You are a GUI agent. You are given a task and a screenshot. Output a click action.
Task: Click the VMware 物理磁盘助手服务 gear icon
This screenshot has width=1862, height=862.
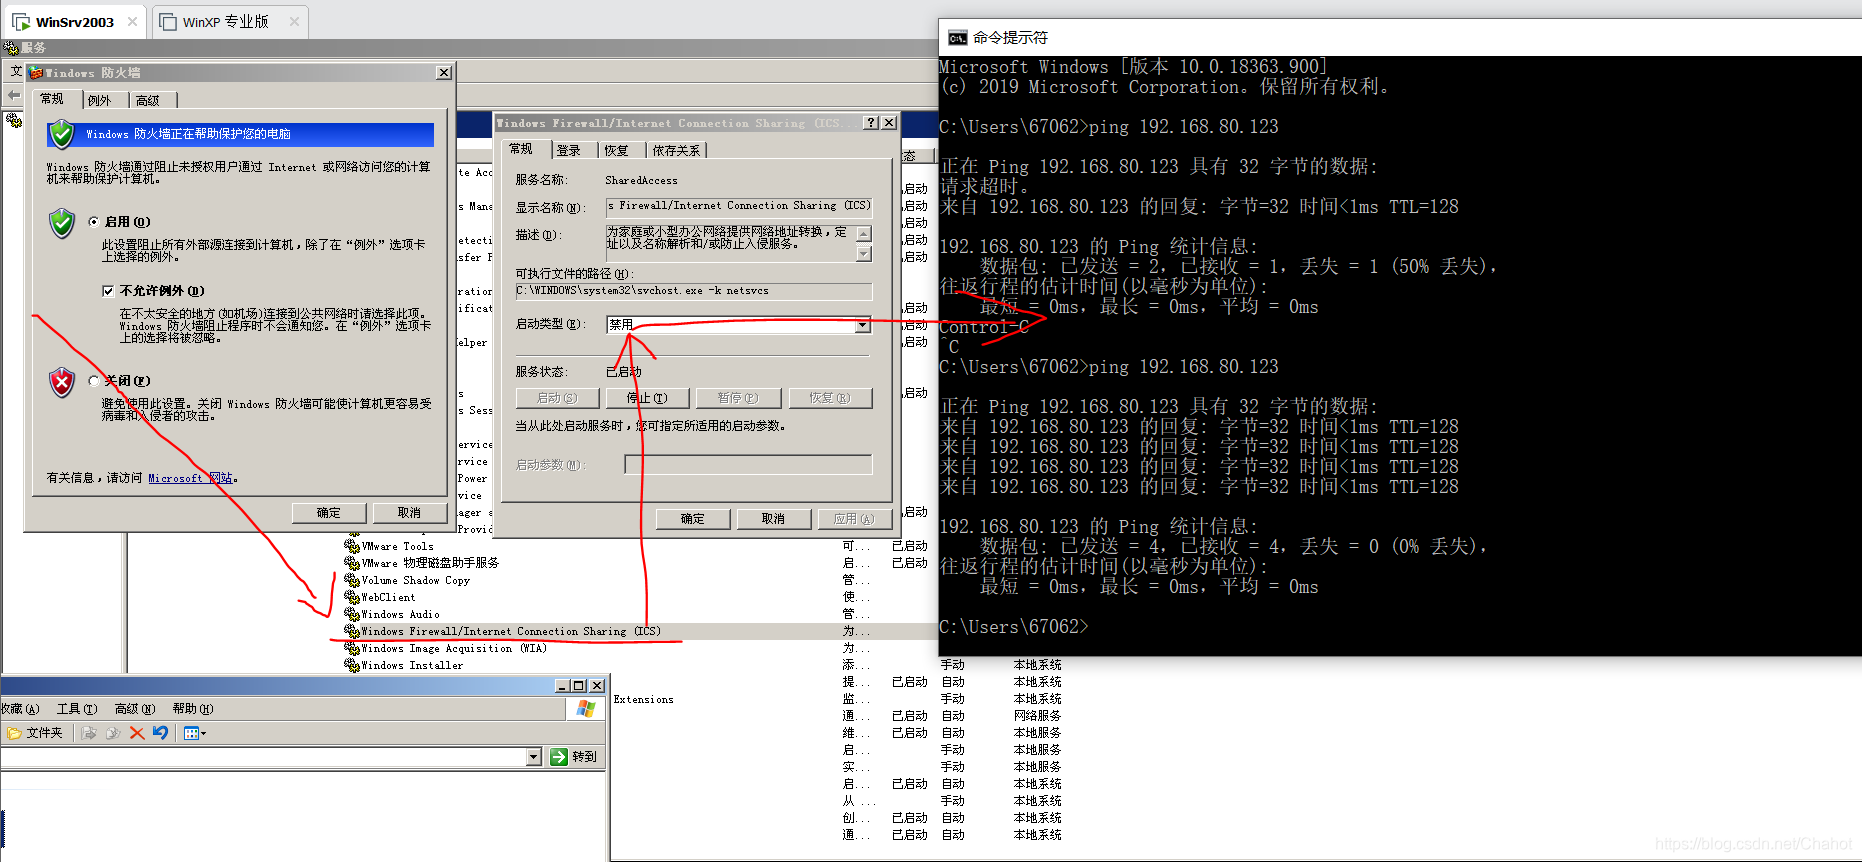pos(351,563)
